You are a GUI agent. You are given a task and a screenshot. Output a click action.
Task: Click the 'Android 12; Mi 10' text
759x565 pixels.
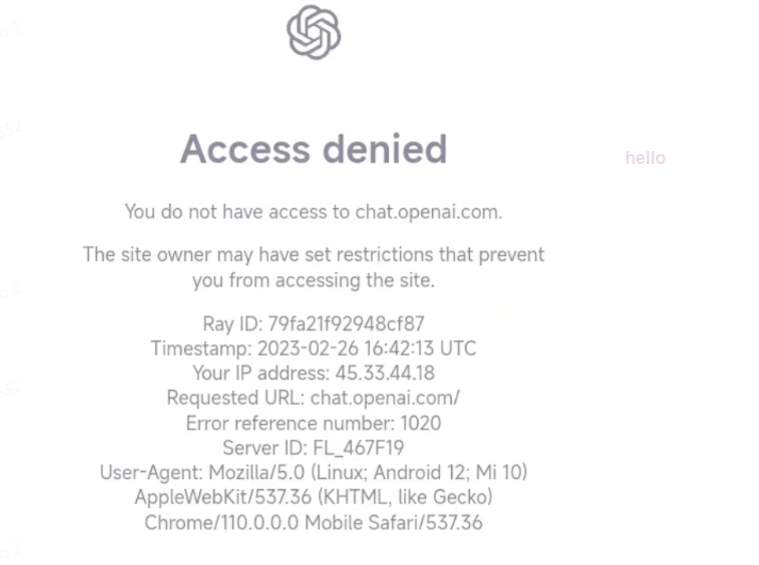pos(450,473)
